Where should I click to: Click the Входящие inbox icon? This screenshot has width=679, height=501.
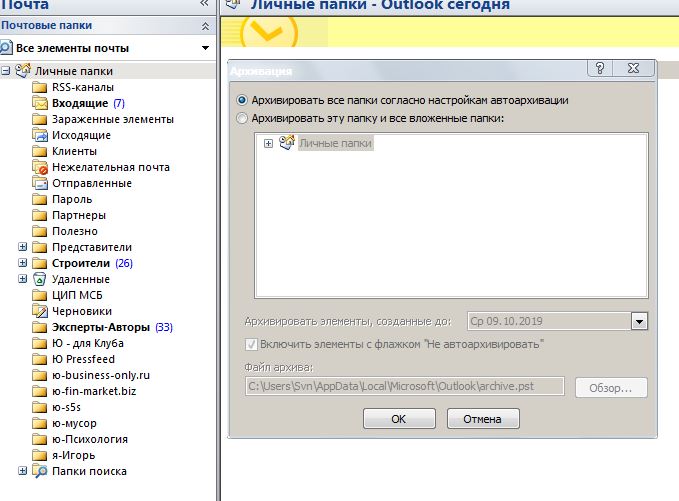click(39, 103)
